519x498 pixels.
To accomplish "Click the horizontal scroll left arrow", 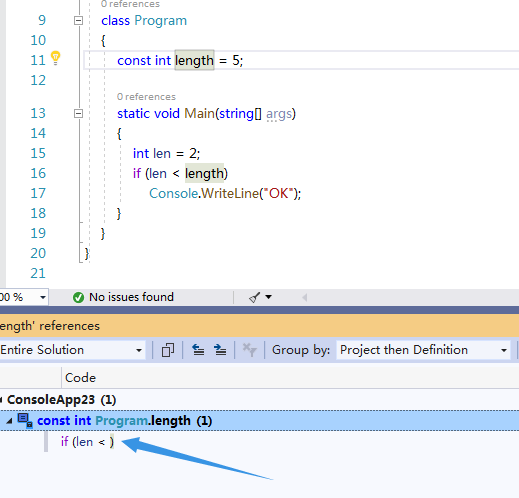I will coord(304,297).
